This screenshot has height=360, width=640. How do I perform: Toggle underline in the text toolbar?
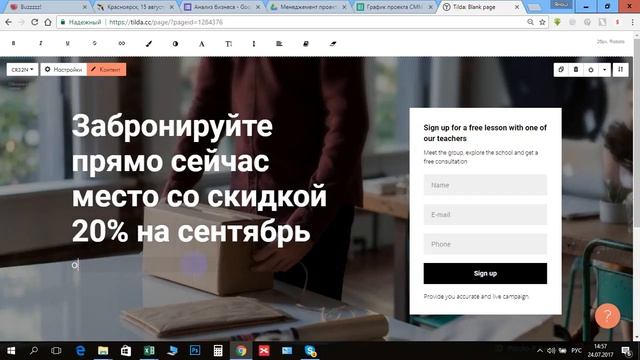click(x=67, y=43)
